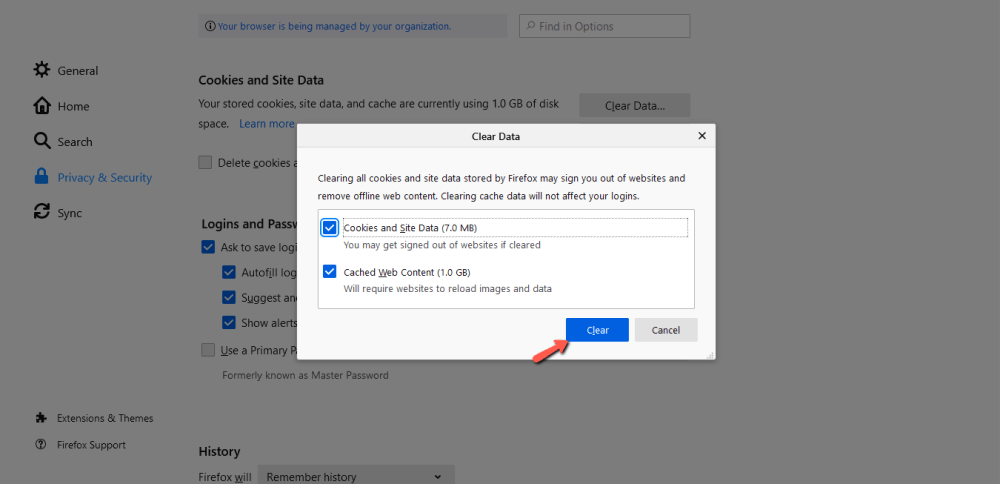Image resolution: width=1000 pixels, height=484 pixels.
Task: Click the Firefox Support question mark icon
Action: pos(41,444)
